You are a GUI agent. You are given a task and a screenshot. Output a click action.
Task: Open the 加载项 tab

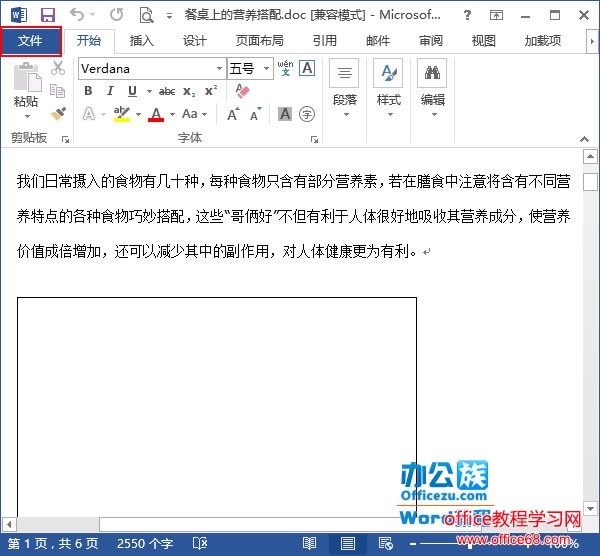coord(543,41)
